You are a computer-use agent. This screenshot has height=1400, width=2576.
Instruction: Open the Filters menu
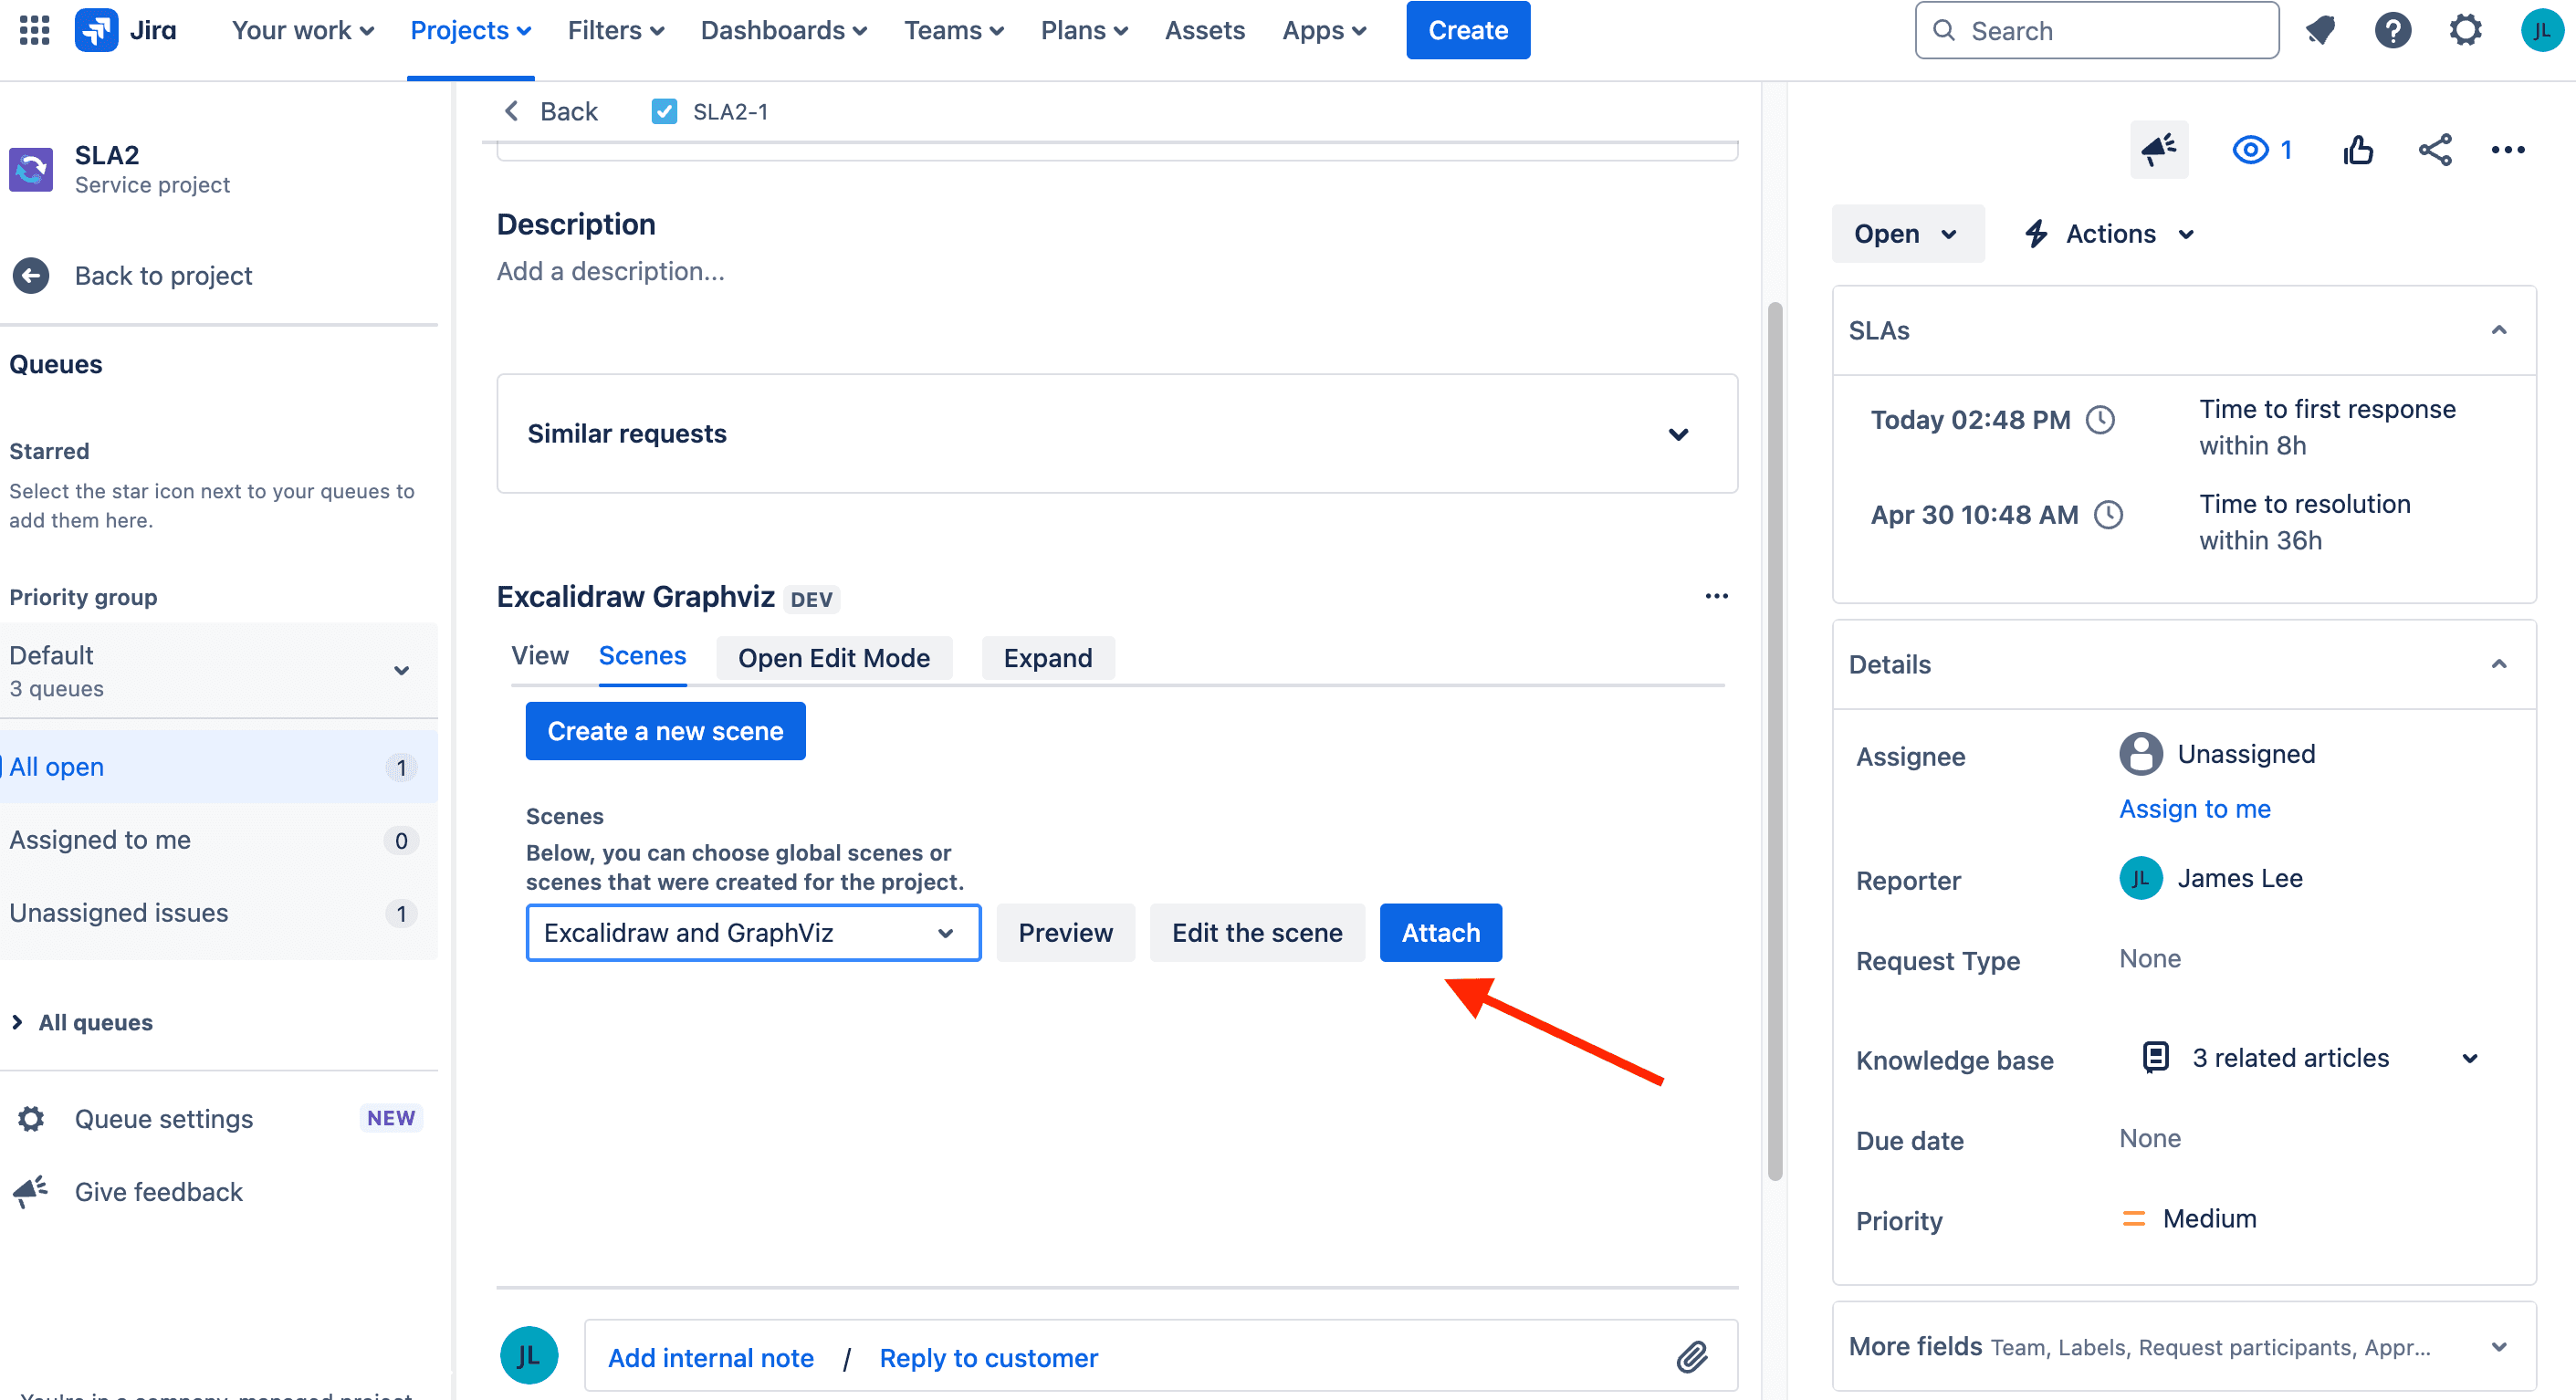[x=616, y=30]
